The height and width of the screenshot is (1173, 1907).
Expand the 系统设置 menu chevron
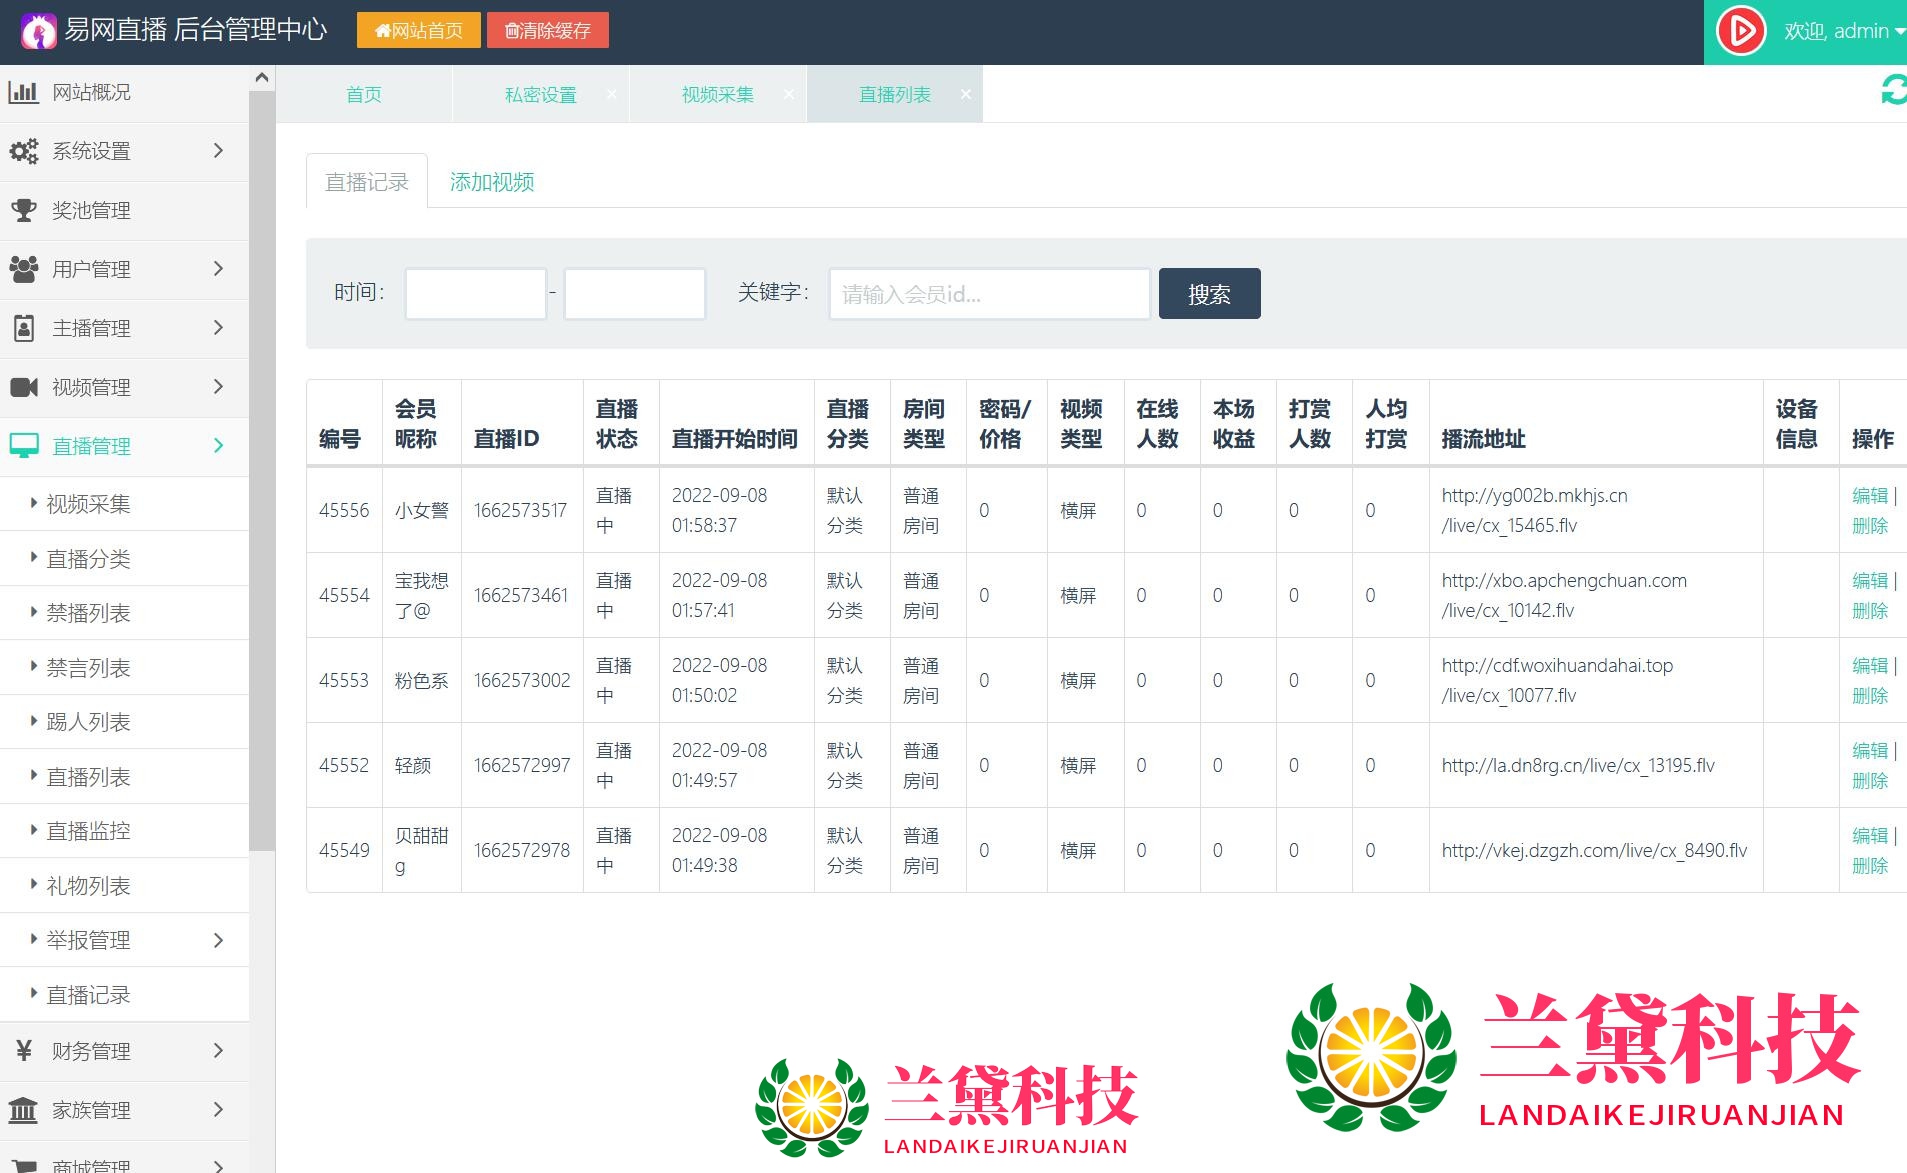[x=218, y=151]
